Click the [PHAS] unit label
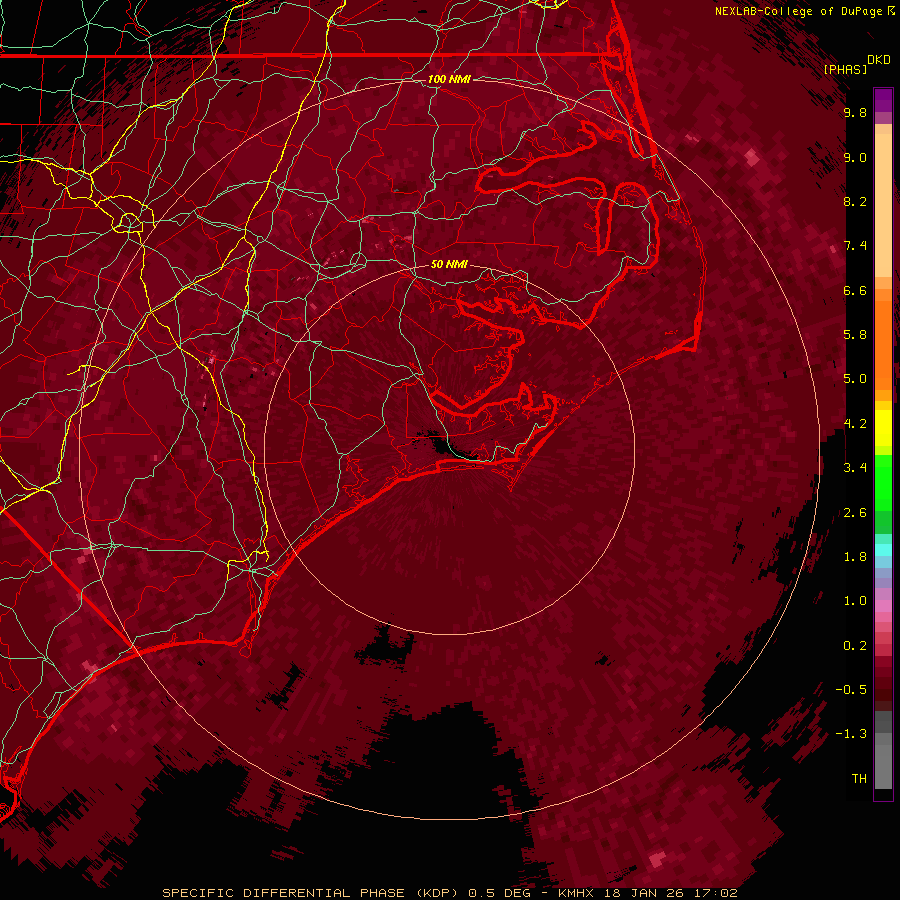This screenshot has width=900, height=900. click(x=845, y=69)
